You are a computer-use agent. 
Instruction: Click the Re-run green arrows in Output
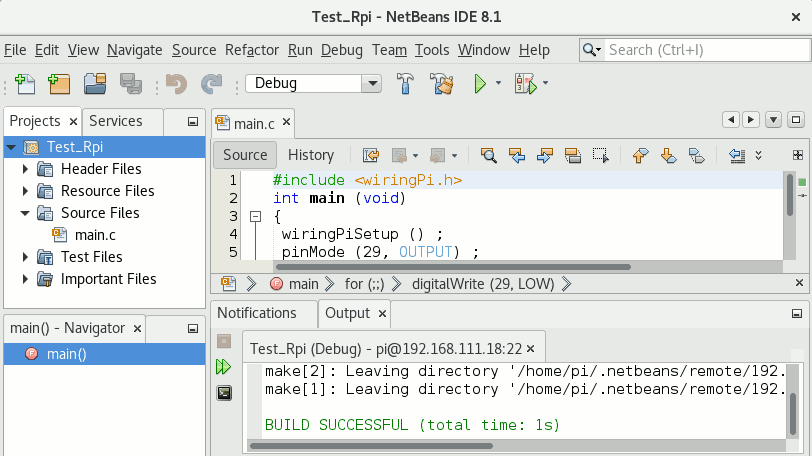tap(224, 367)
